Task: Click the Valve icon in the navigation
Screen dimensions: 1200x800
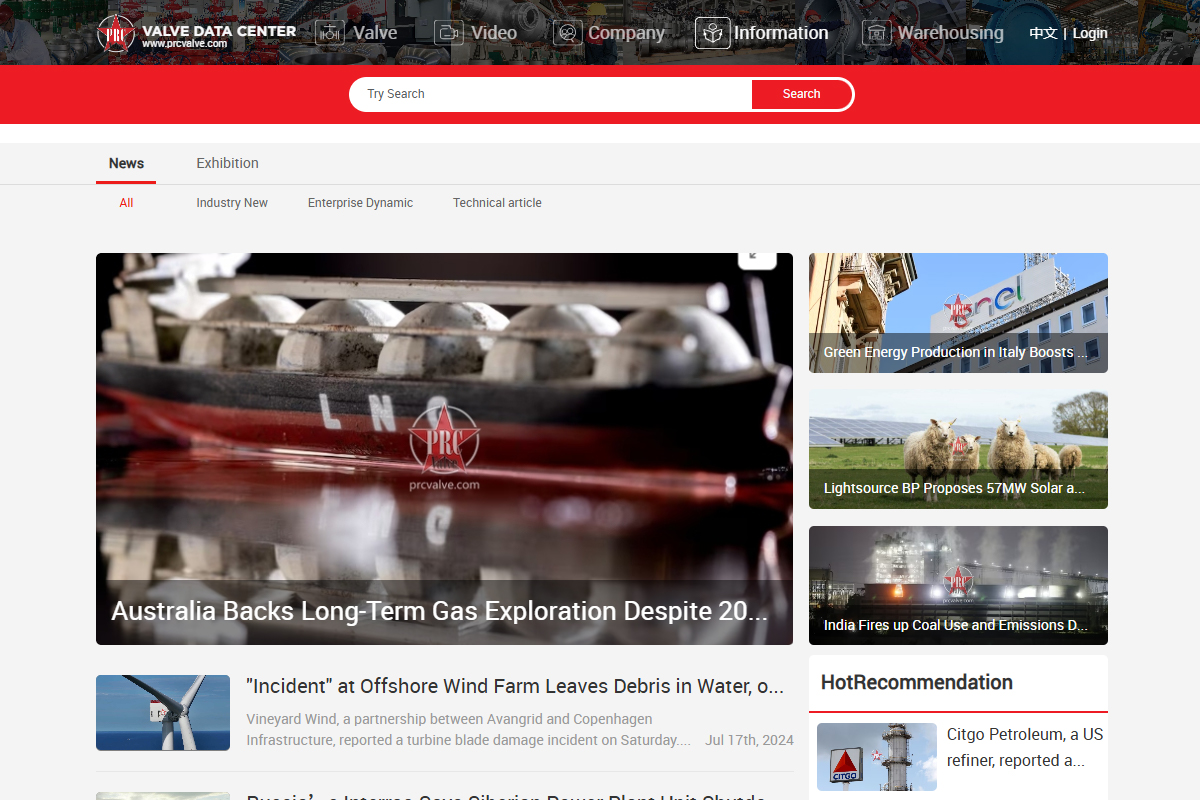Action: coord(330,33)
